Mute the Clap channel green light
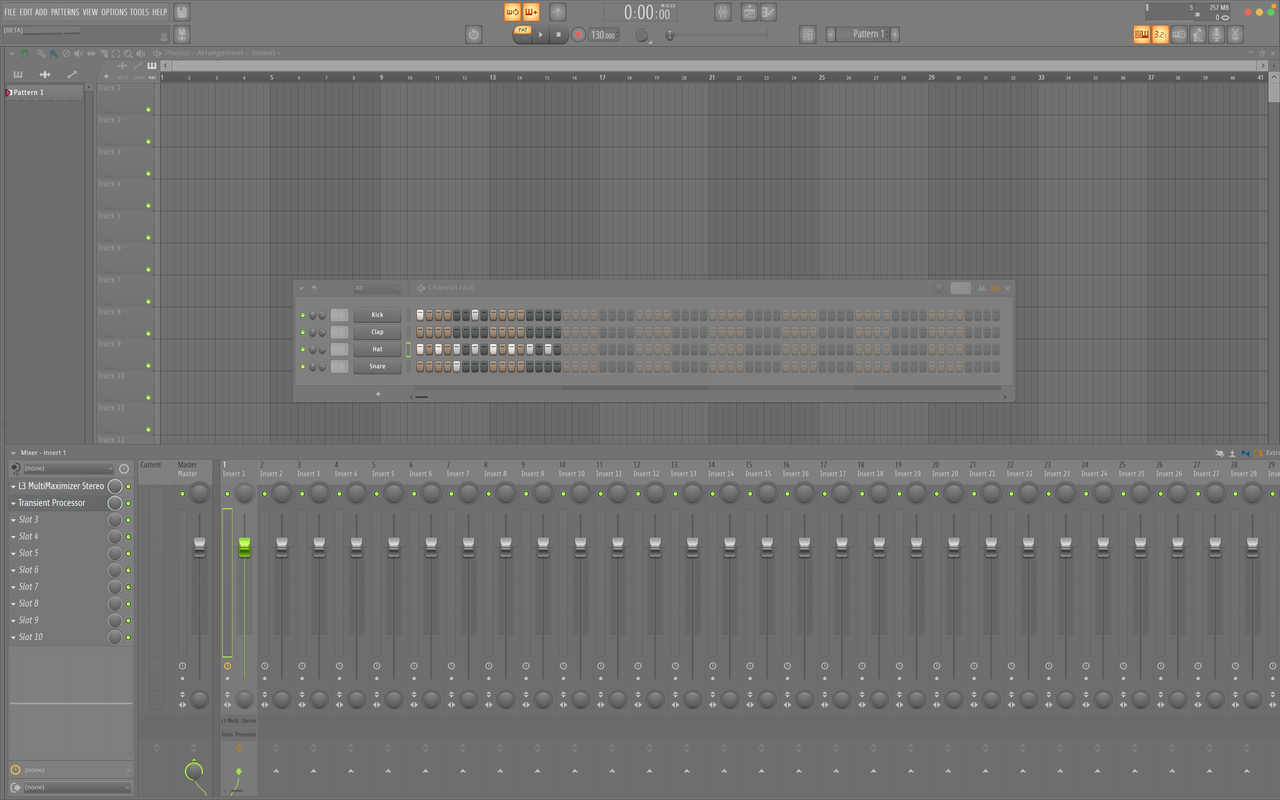This screenshot has width=1280, height=800. pyautogui.click(x=303, y=332)
